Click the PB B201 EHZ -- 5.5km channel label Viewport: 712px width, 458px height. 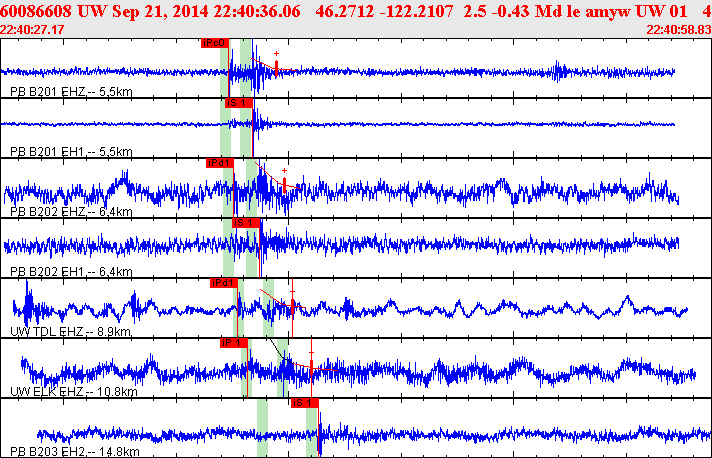(x=71, y=92)
